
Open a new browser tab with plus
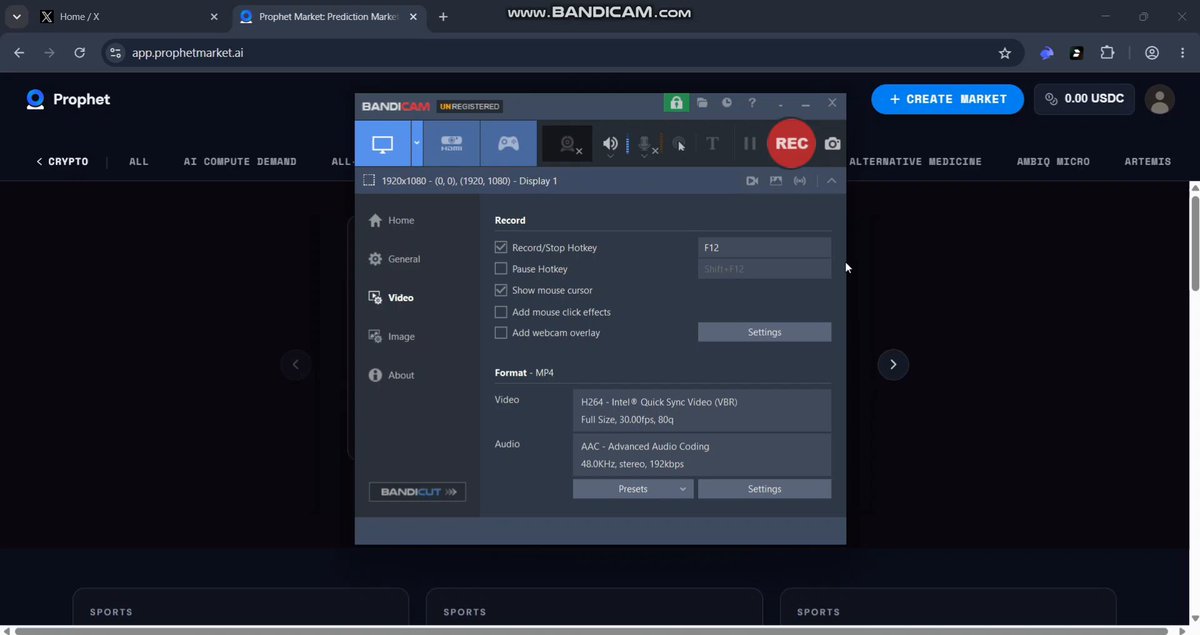pyautogui.click(x=443, y=17)
